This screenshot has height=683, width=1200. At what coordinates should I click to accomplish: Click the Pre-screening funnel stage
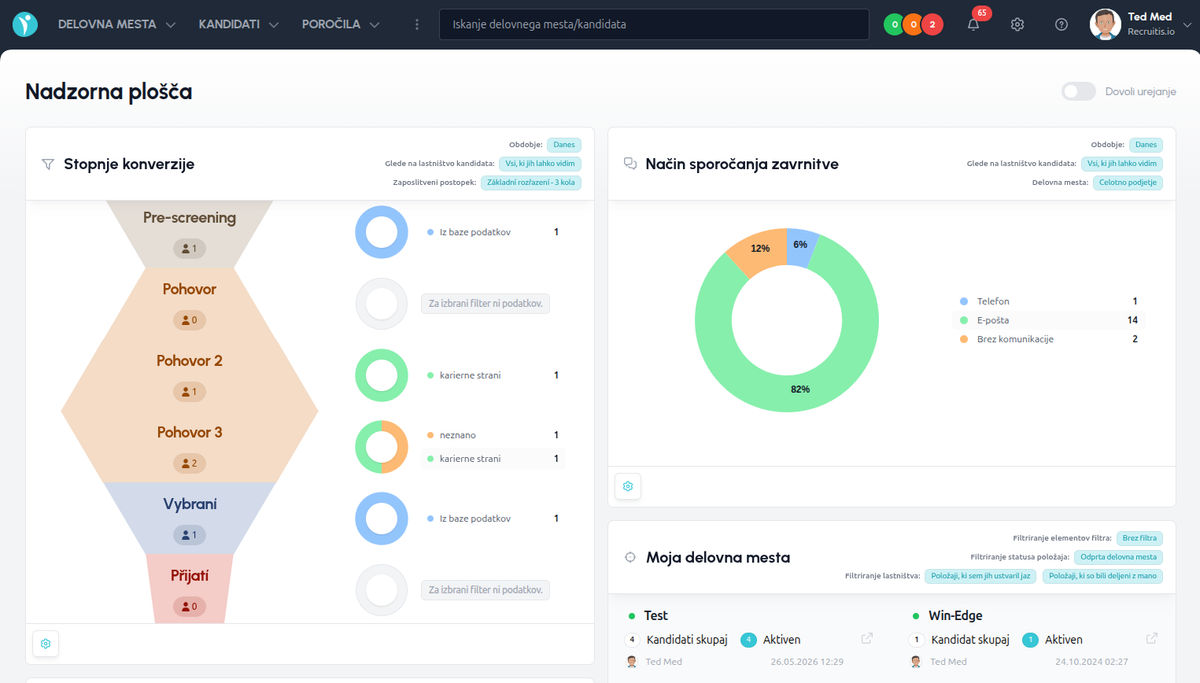point(189,233)
